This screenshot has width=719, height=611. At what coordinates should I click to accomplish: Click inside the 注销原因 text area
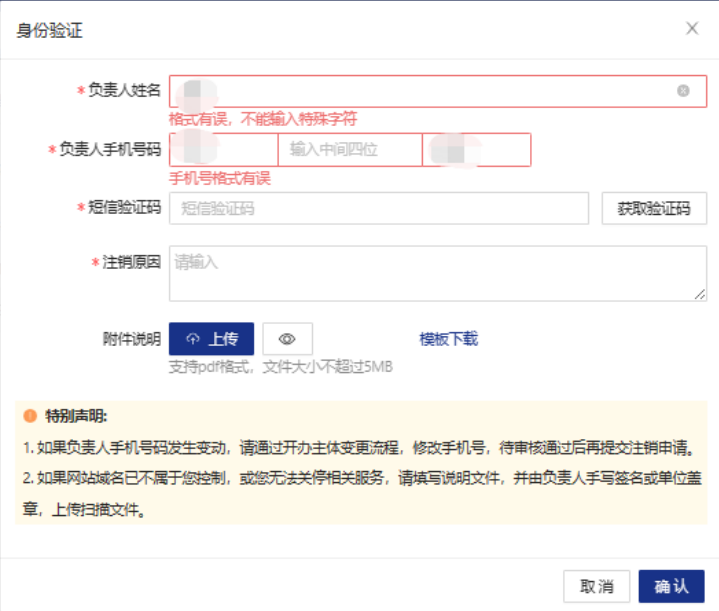click(437, 272)
